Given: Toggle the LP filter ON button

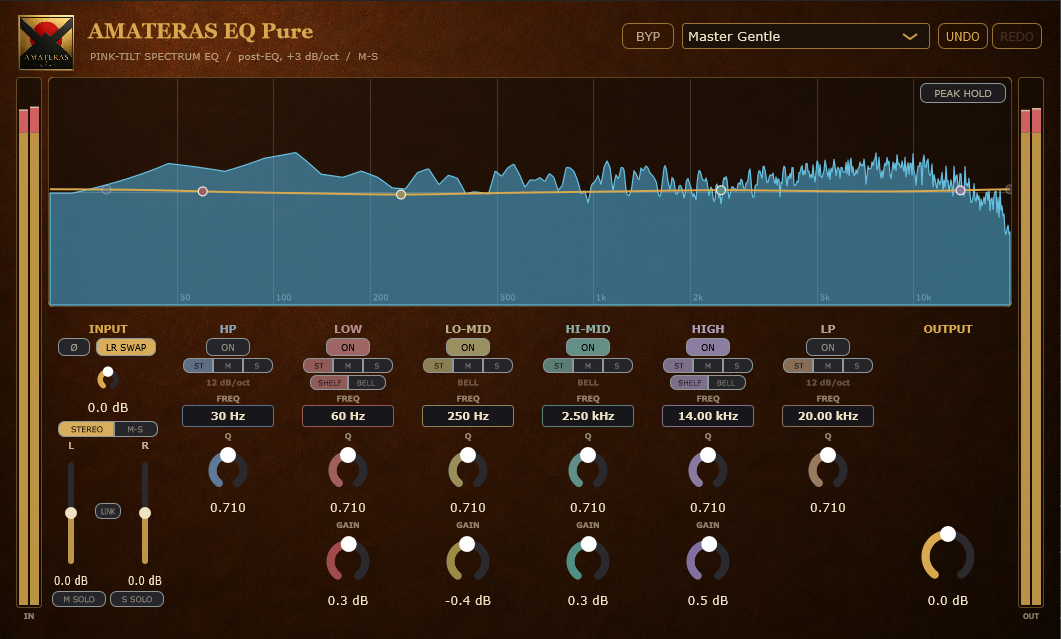Looking at the screenshot, I should 828,347.
